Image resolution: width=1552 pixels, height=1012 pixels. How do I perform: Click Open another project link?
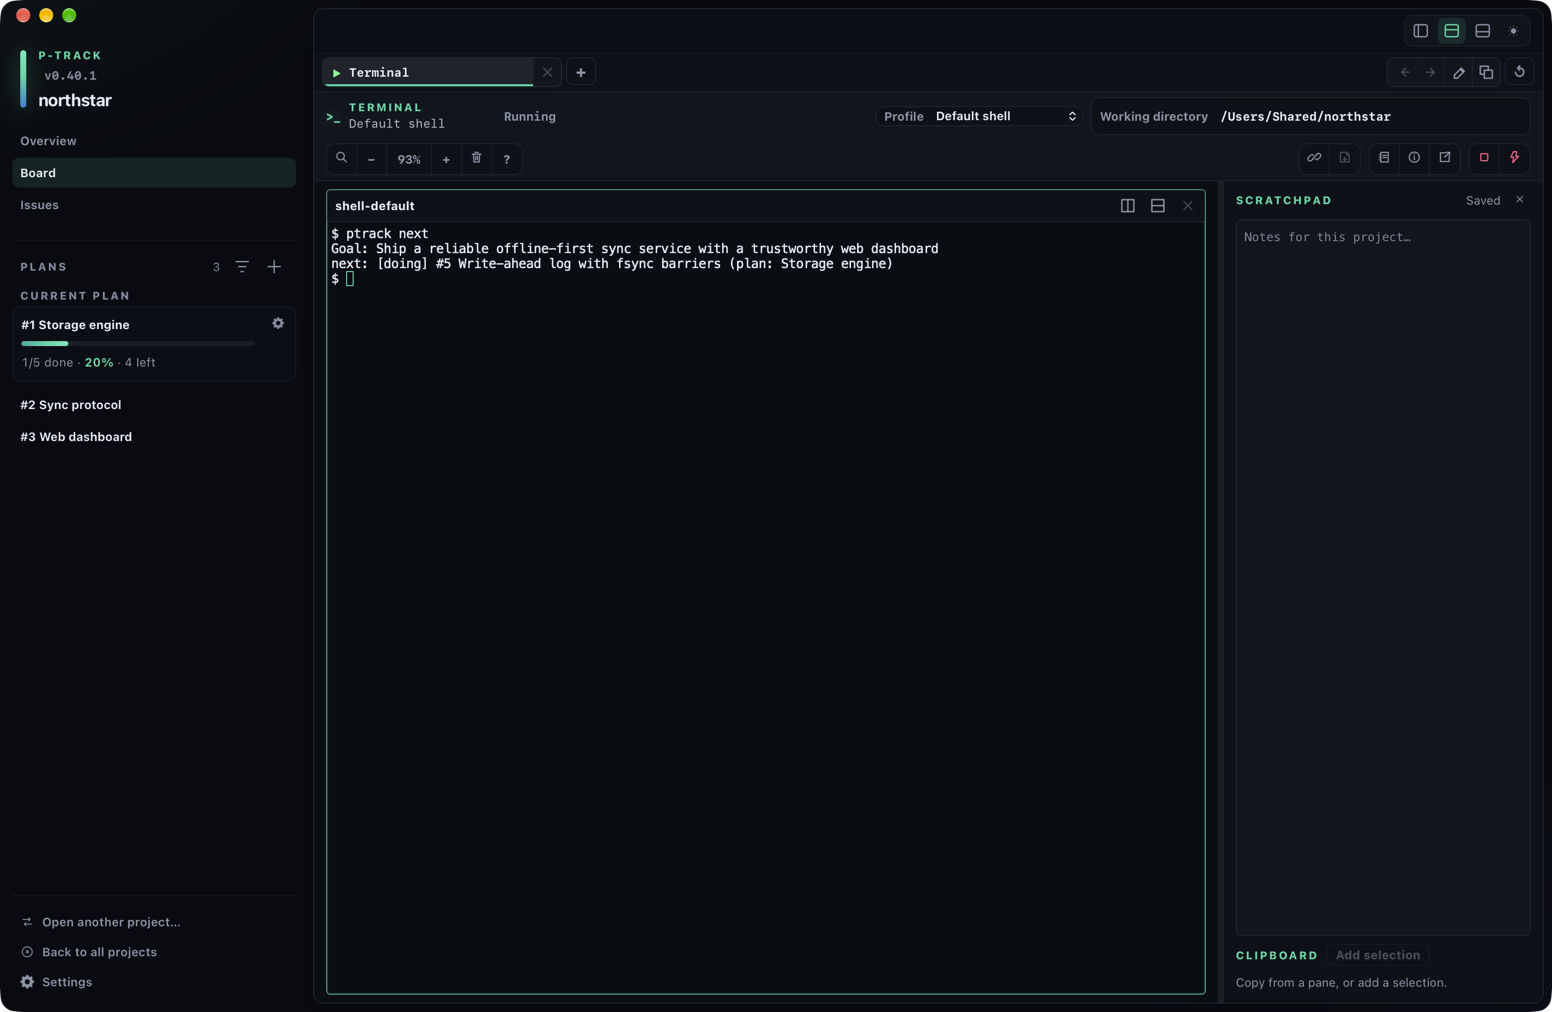[101, 922]
